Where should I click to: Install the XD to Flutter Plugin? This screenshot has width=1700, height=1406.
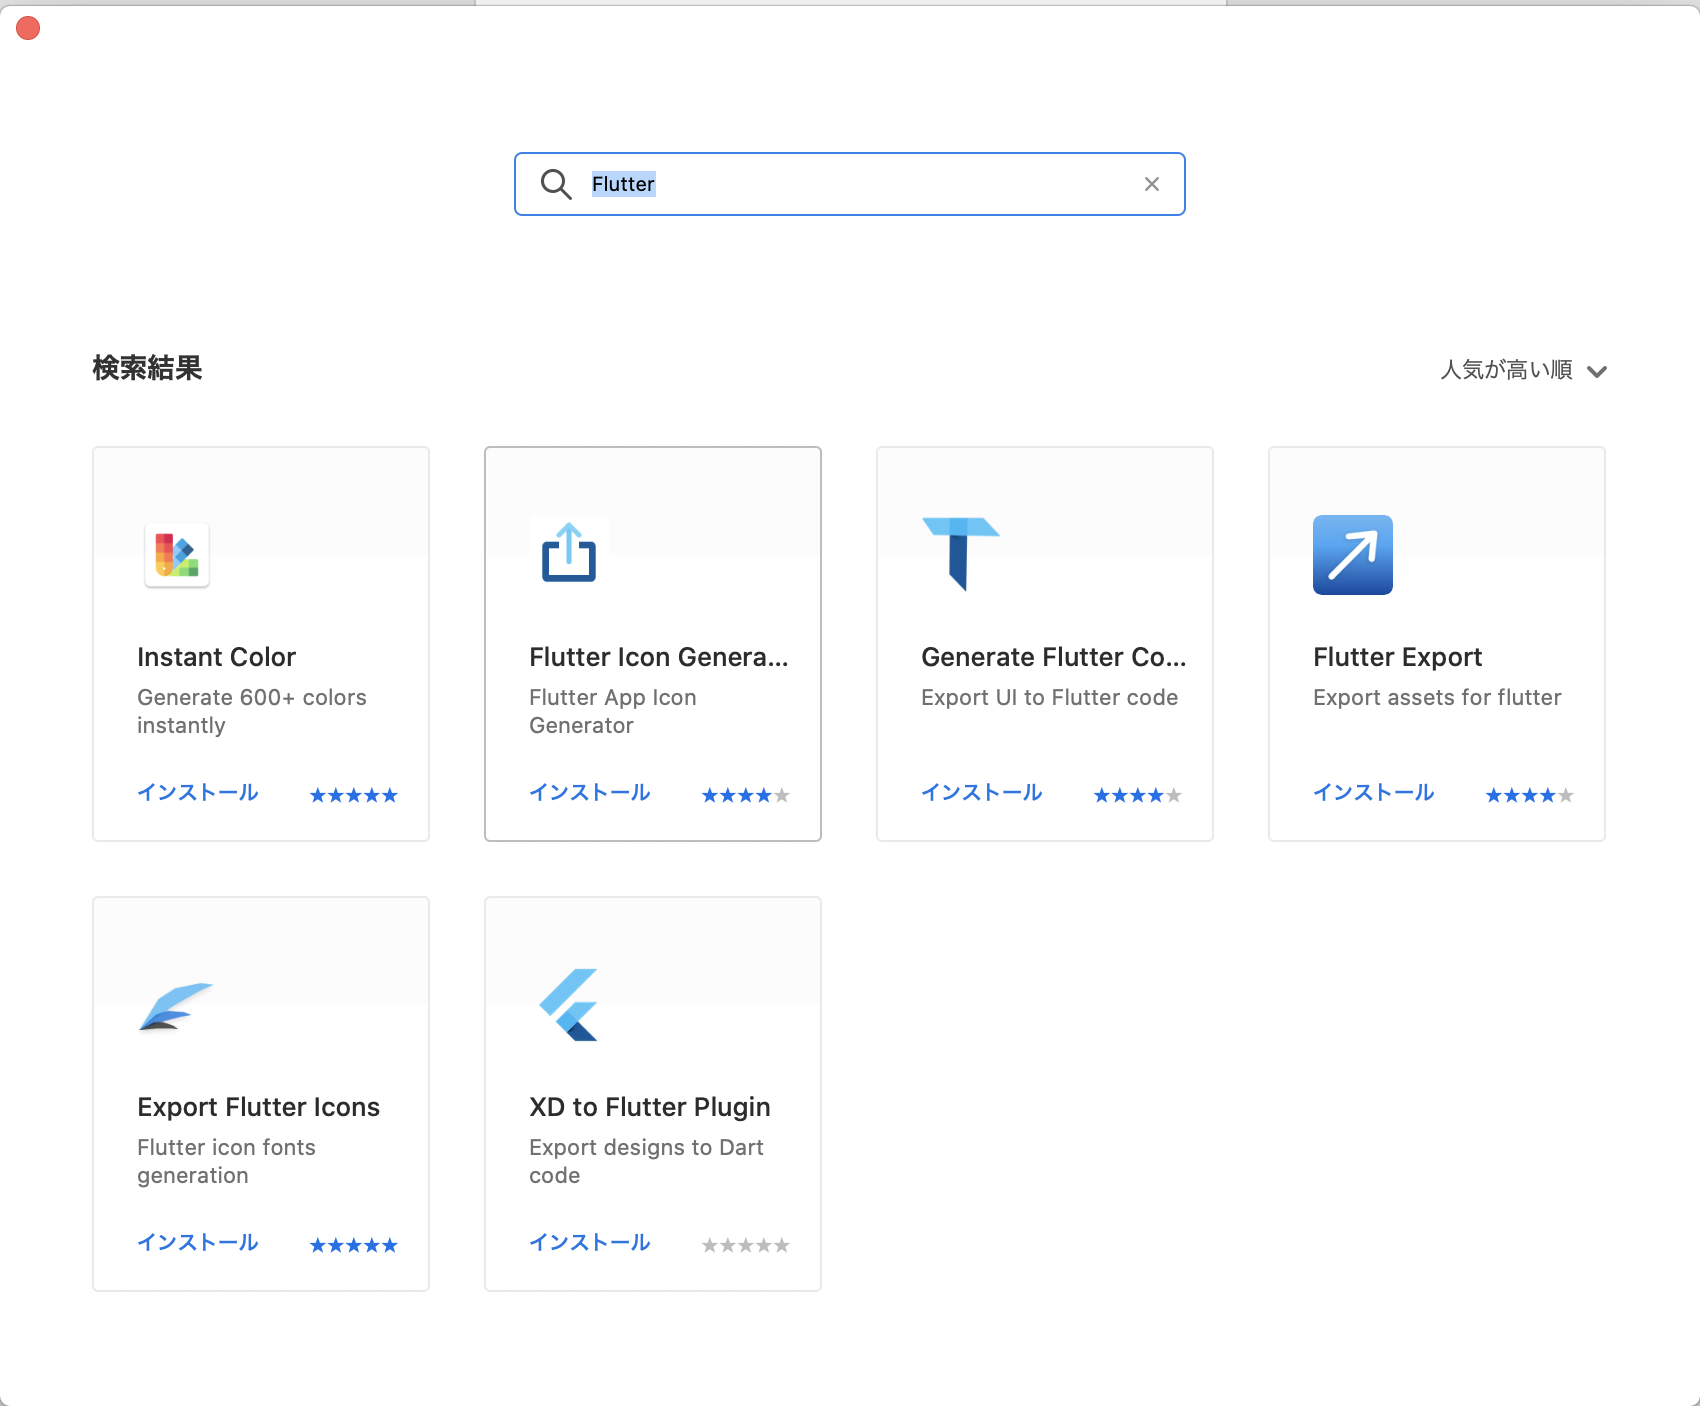[590, 1242]
